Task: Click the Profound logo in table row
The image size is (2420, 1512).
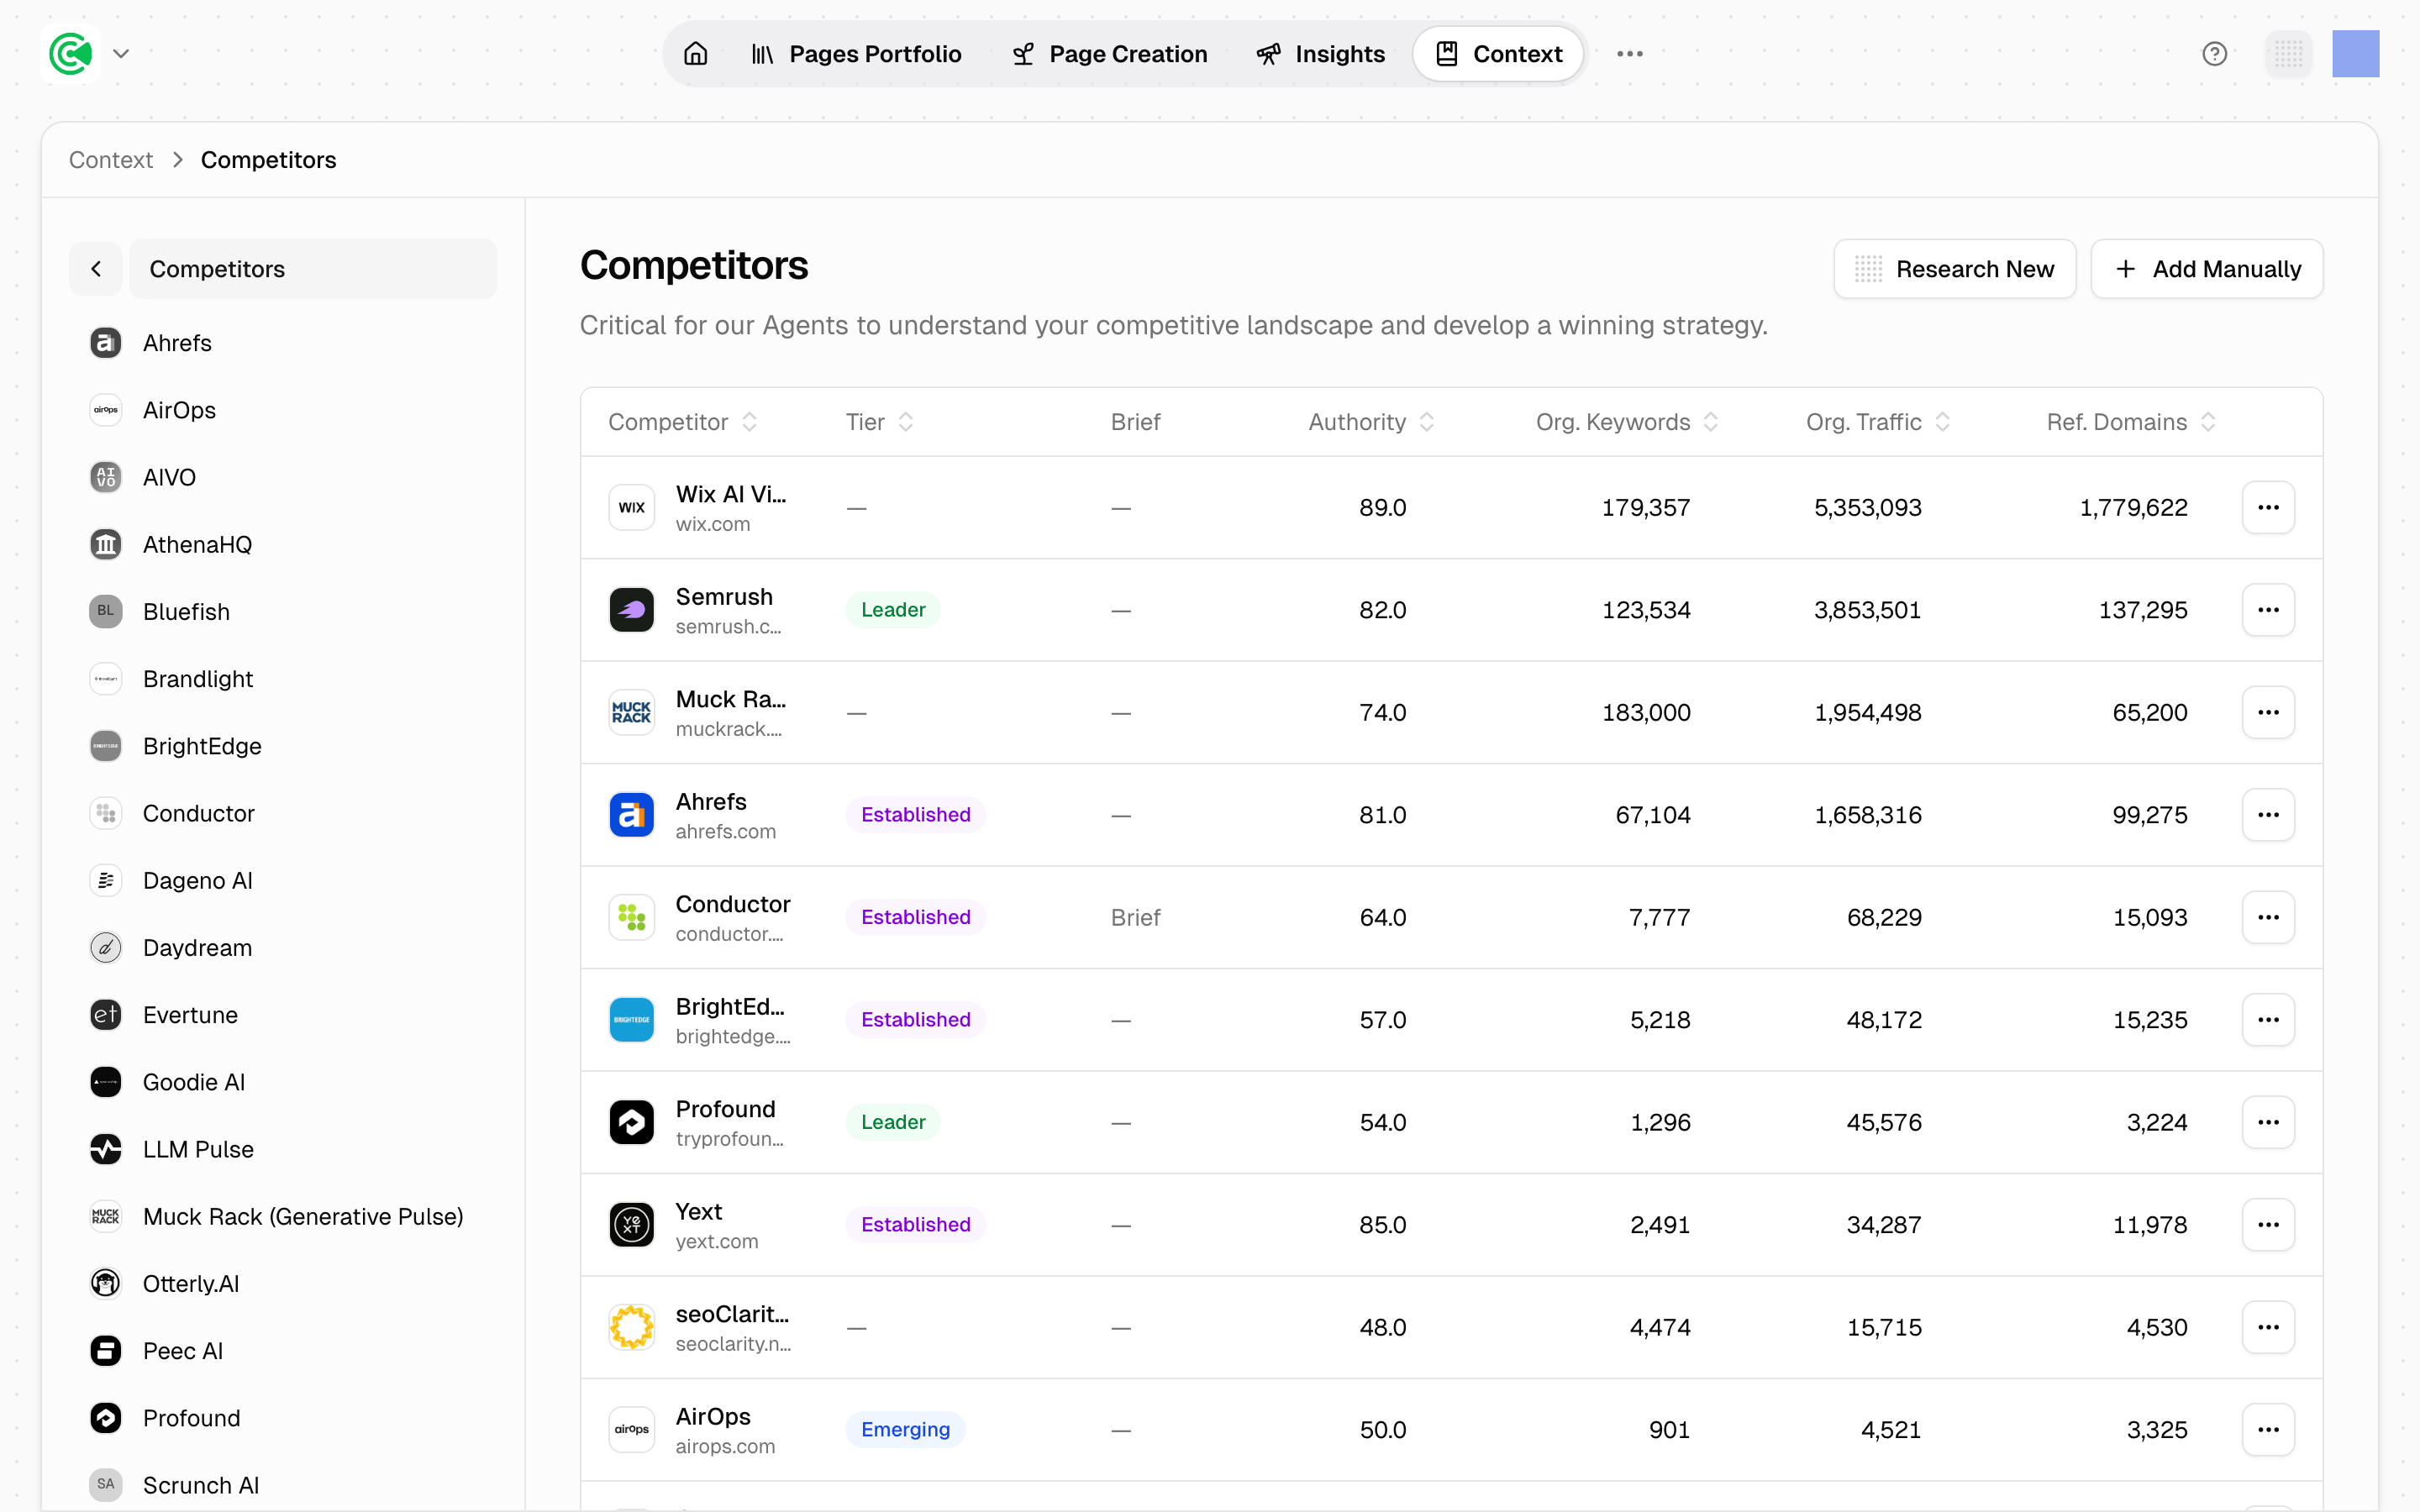Action: click(x=631, y=1122)
